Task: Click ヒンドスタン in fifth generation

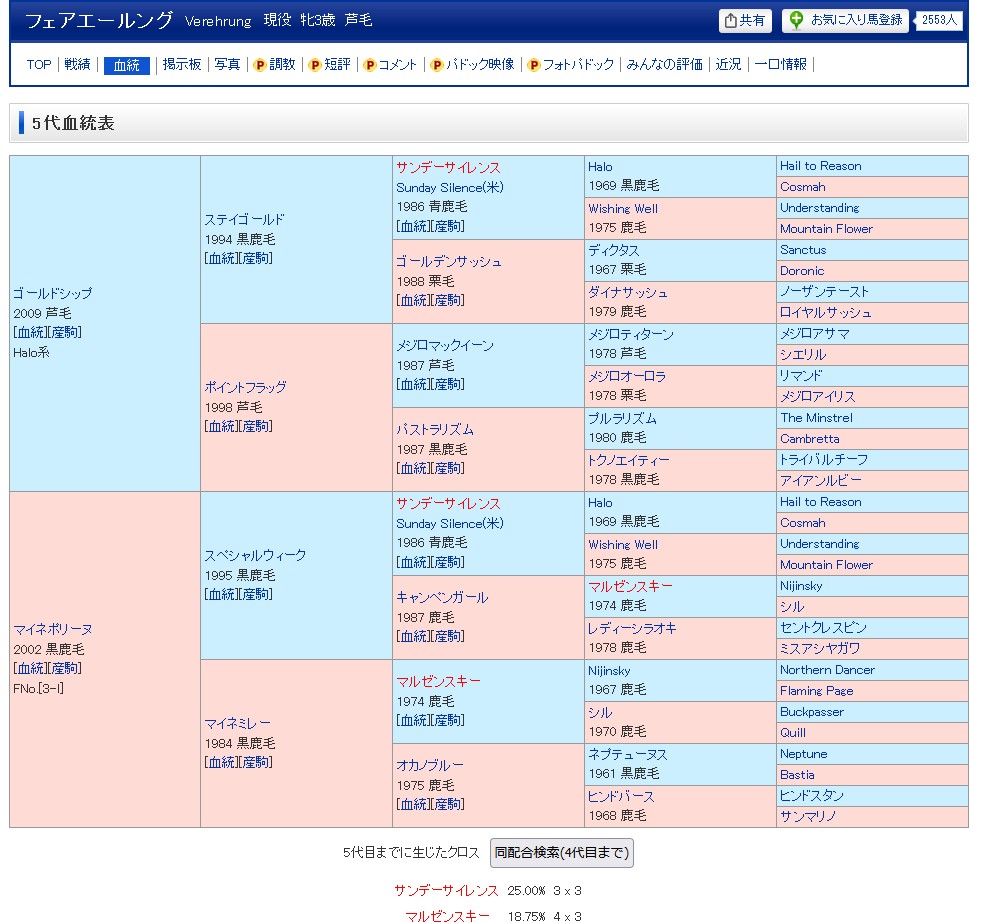Action: coord(812,795)
